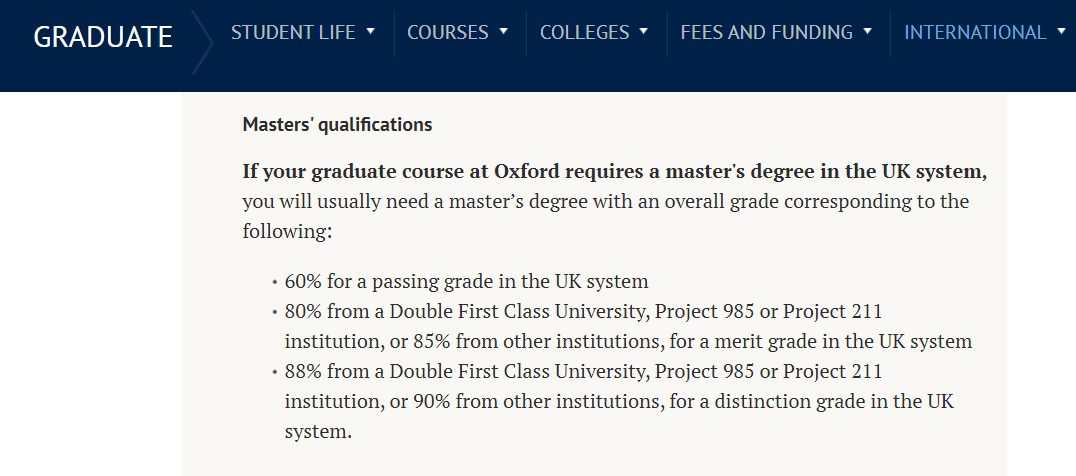Open the STUDENT LIFE menu
The image size is (1076, 476).
click(293, 32)
